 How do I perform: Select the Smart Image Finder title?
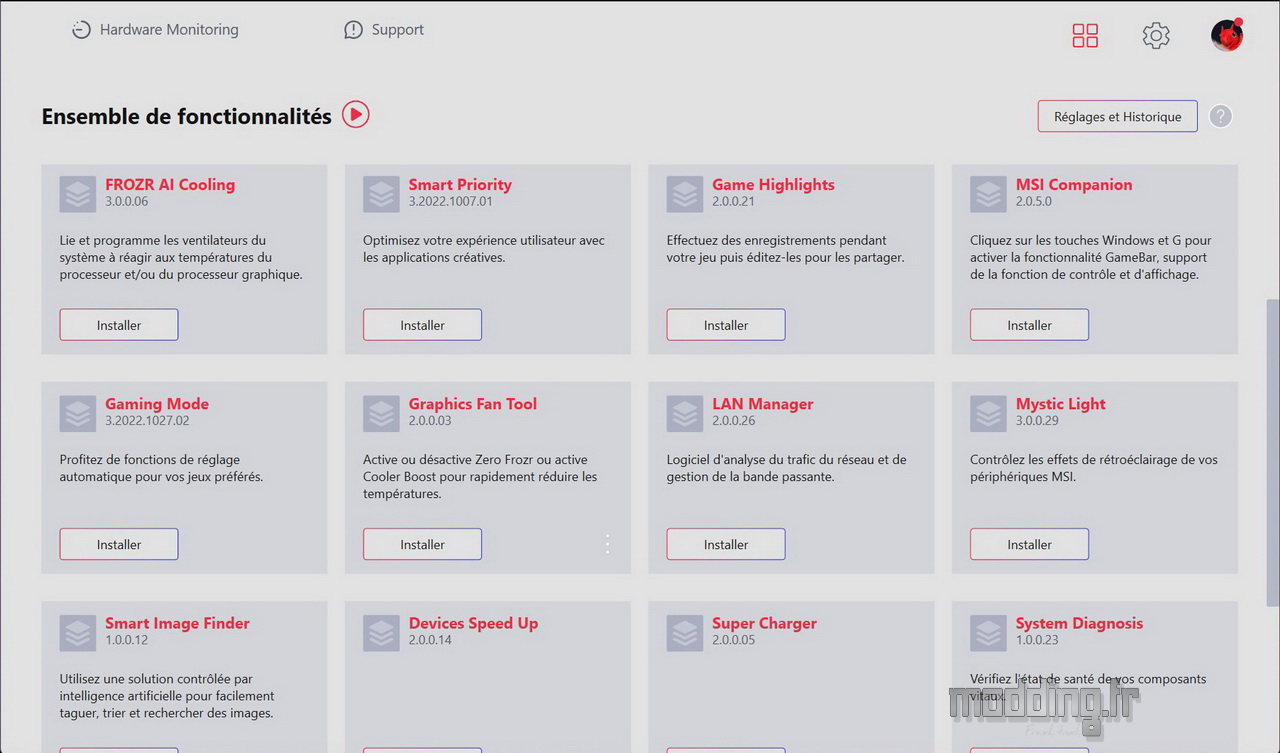click(178, 623)
